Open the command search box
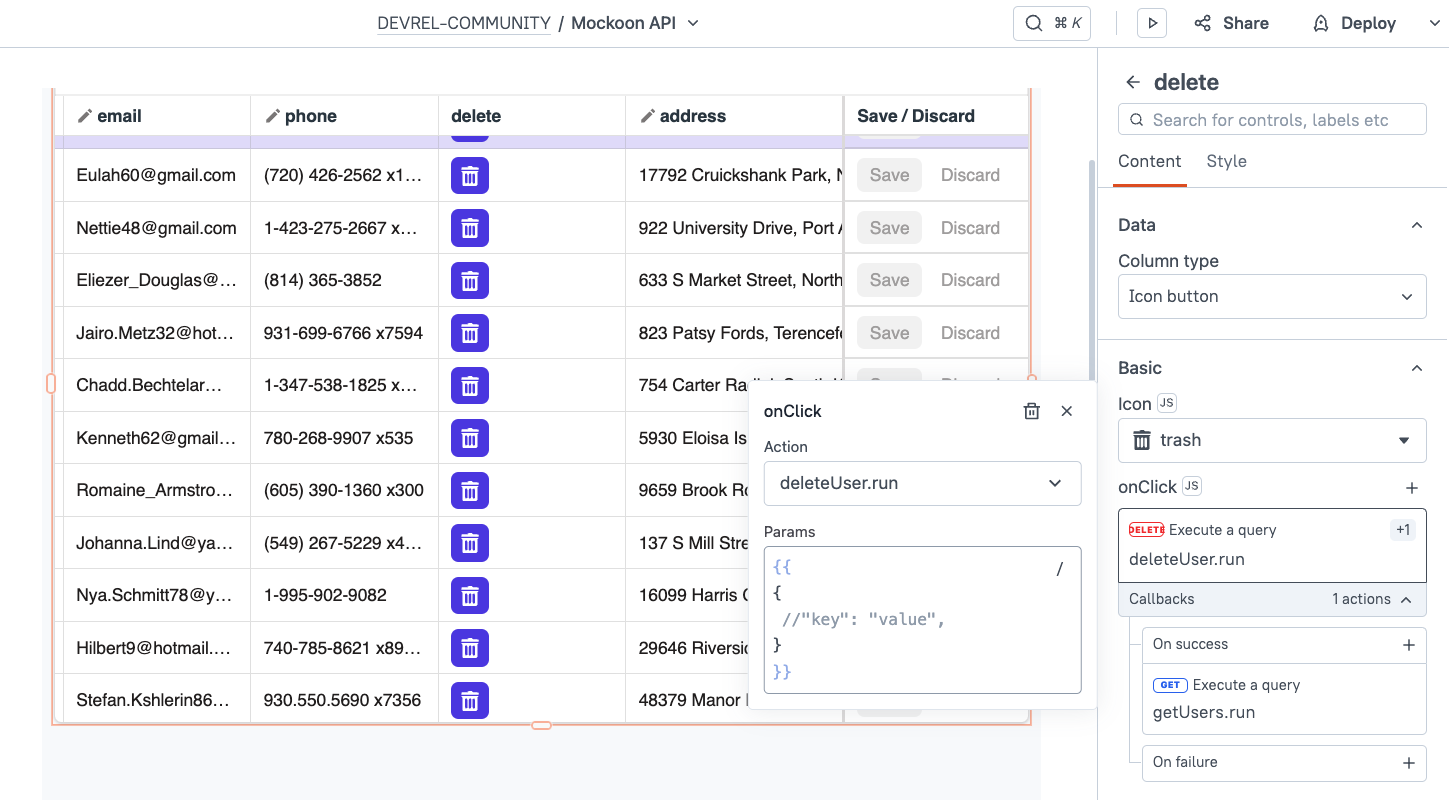The image size is (1449, 800). (x=1051, y=23)
